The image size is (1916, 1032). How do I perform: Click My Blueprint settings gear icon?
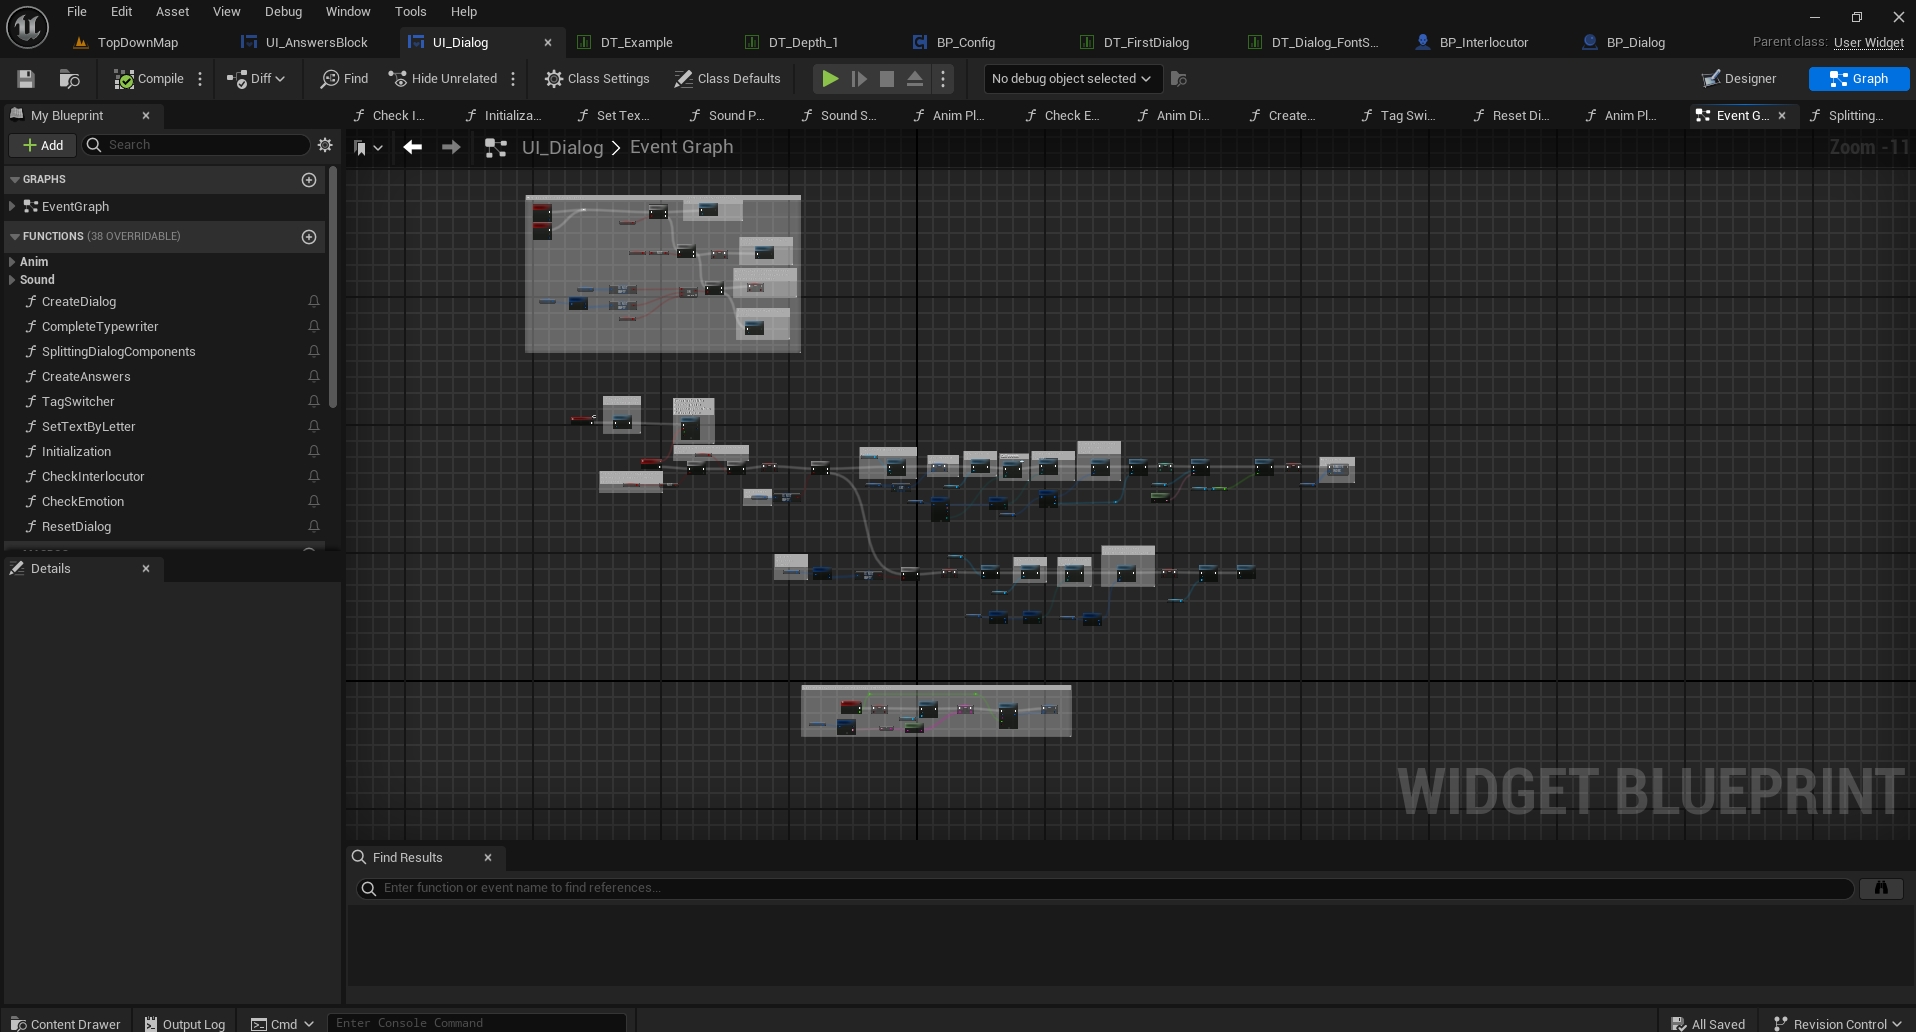point(325,145)
